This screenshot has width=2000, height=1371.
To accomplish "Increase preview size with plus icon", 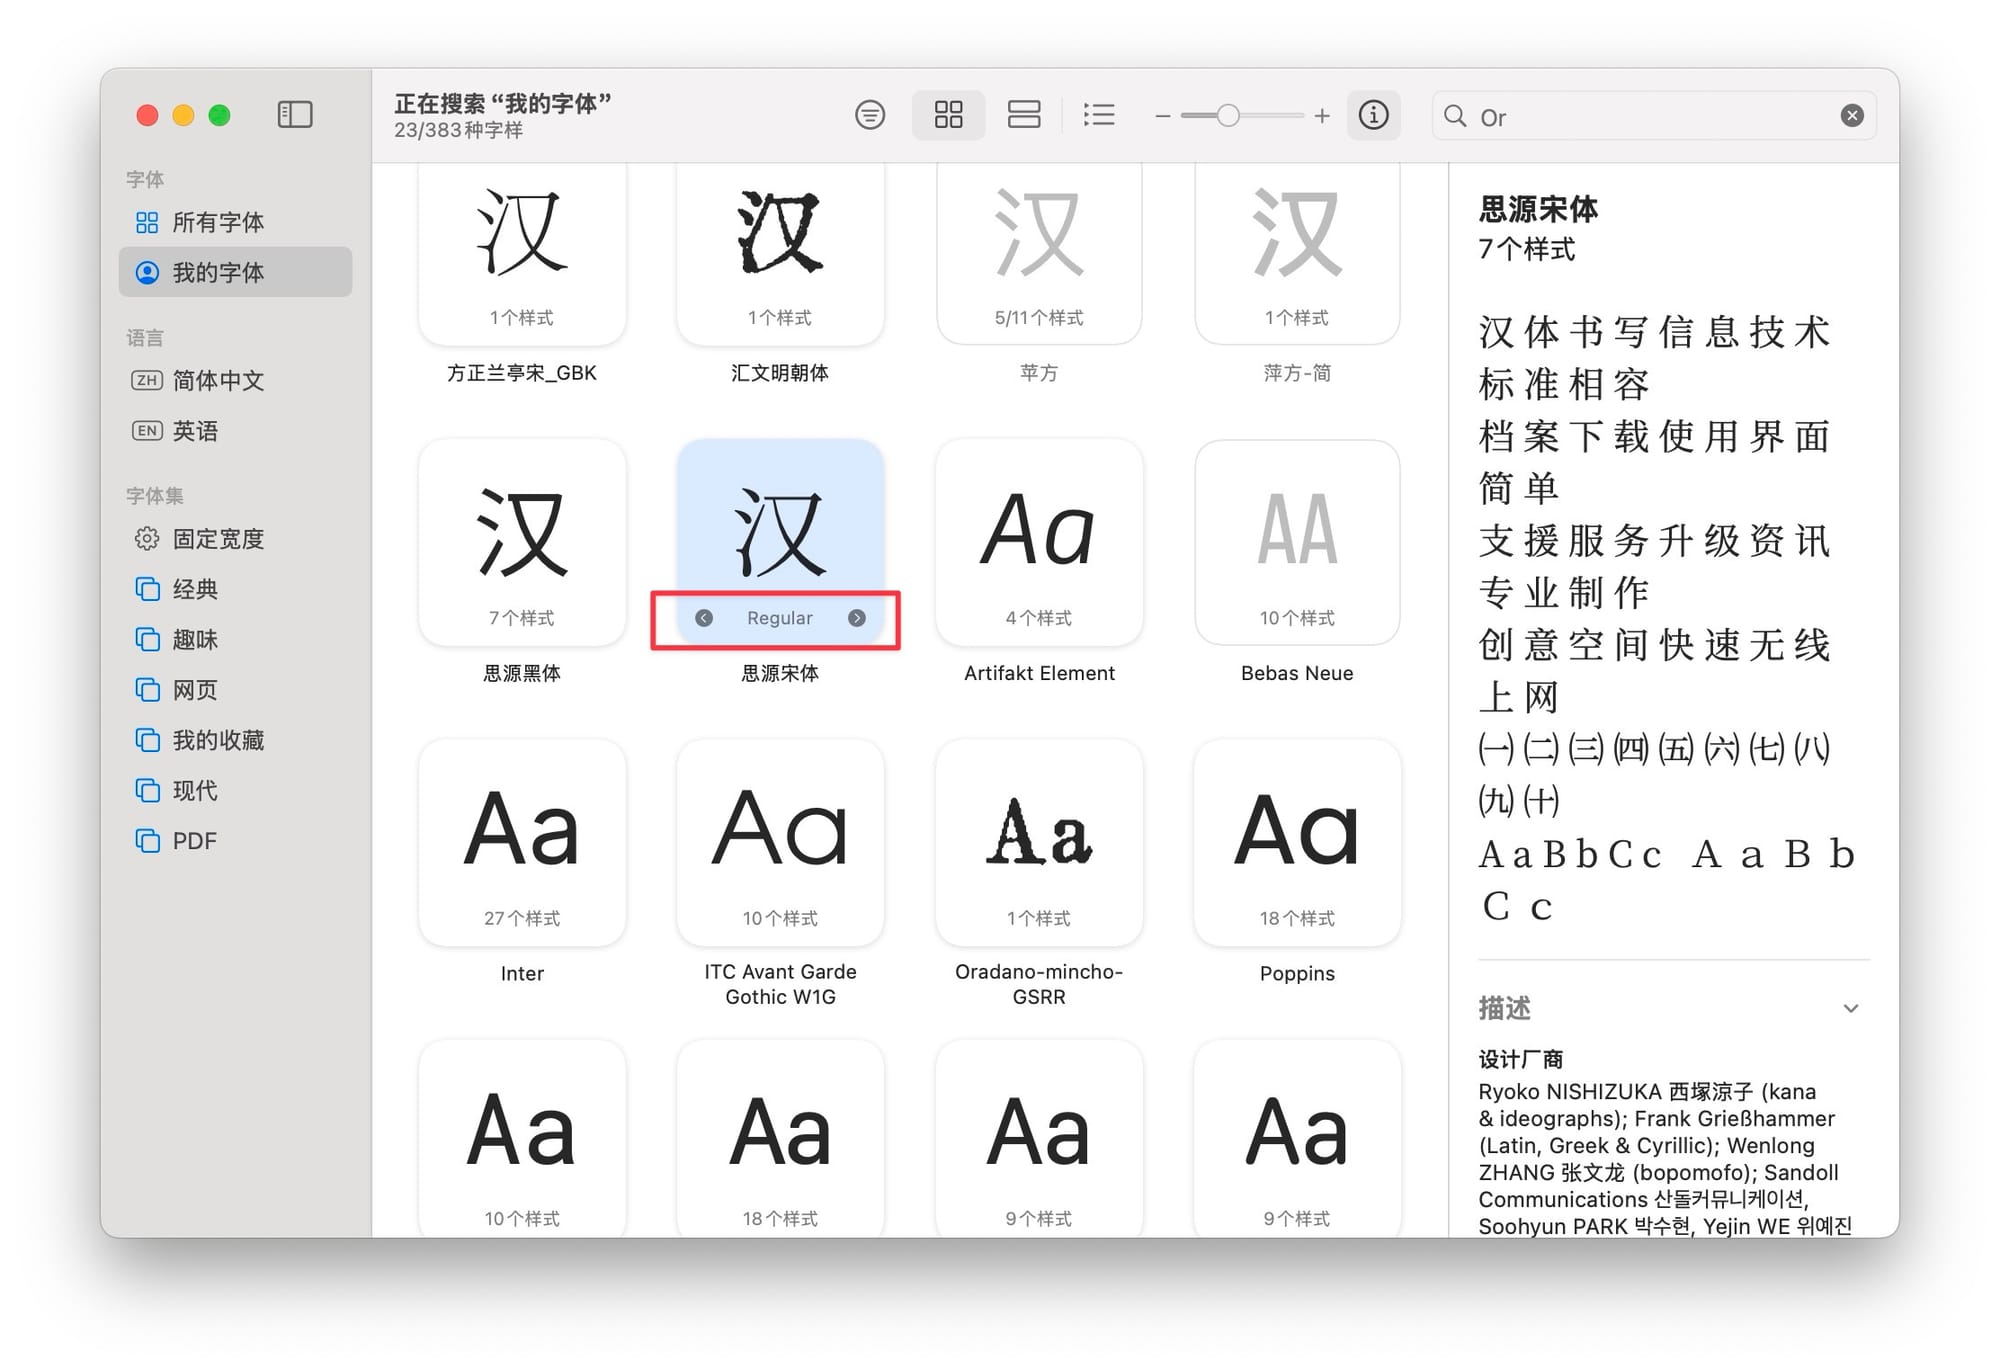I will [x=1322, y=117].
